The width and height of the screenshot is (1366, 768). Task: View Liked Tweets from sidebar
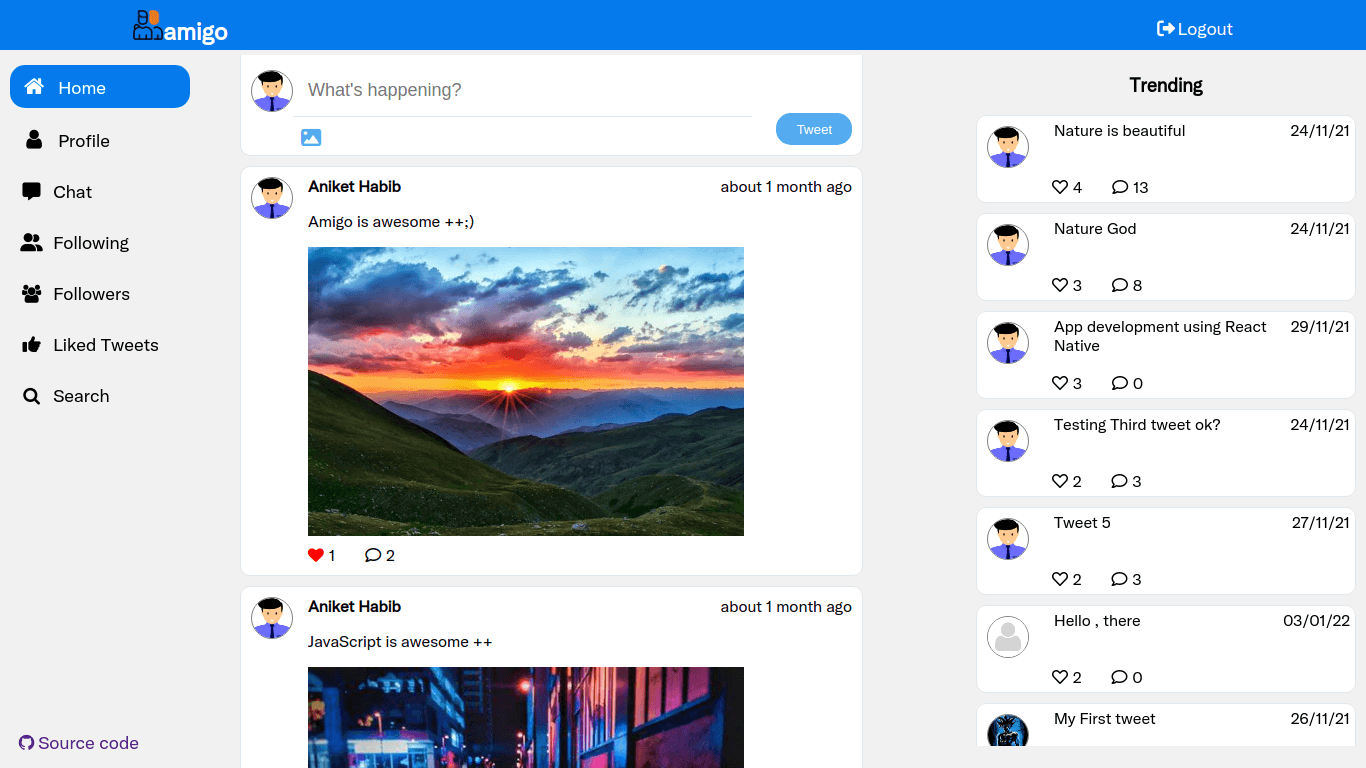pos(105,345)
